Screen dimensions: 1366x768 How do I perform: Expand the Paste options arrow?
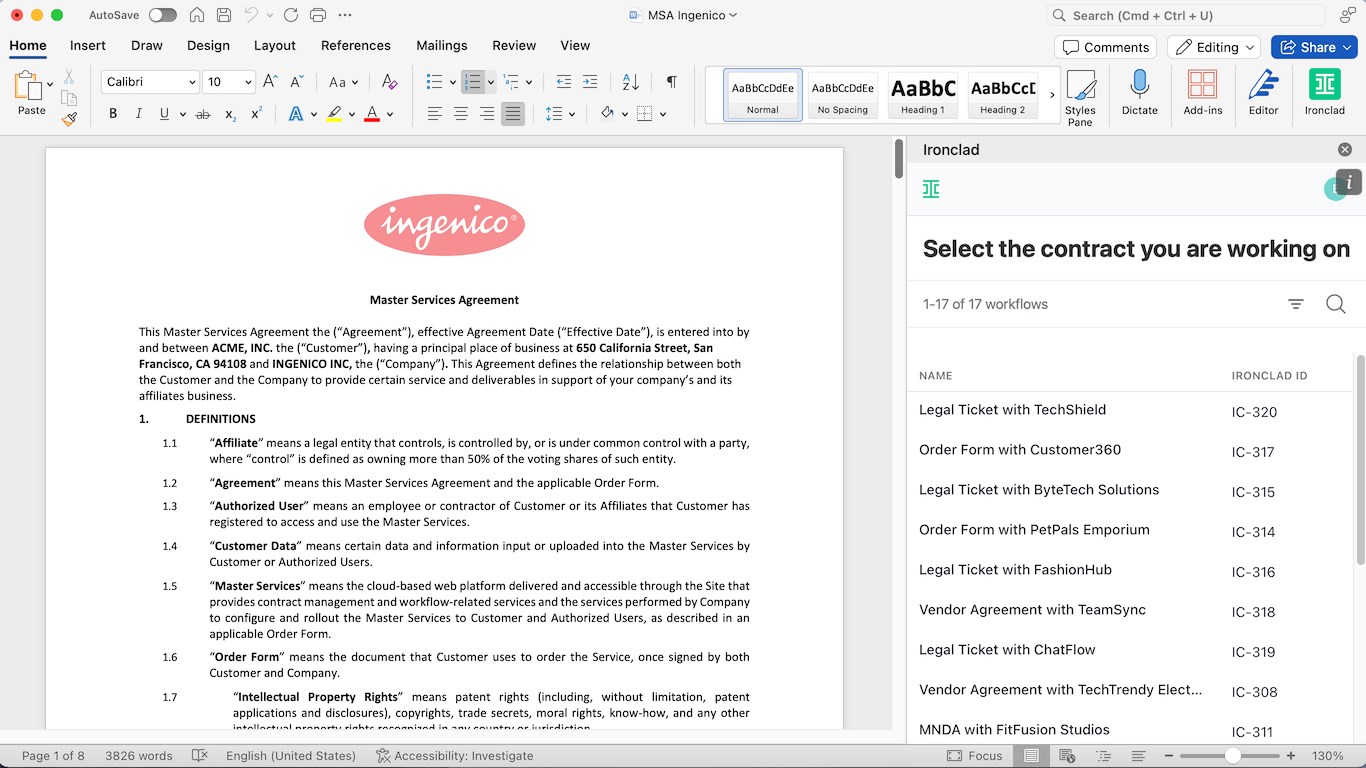[x=50, y=84]
